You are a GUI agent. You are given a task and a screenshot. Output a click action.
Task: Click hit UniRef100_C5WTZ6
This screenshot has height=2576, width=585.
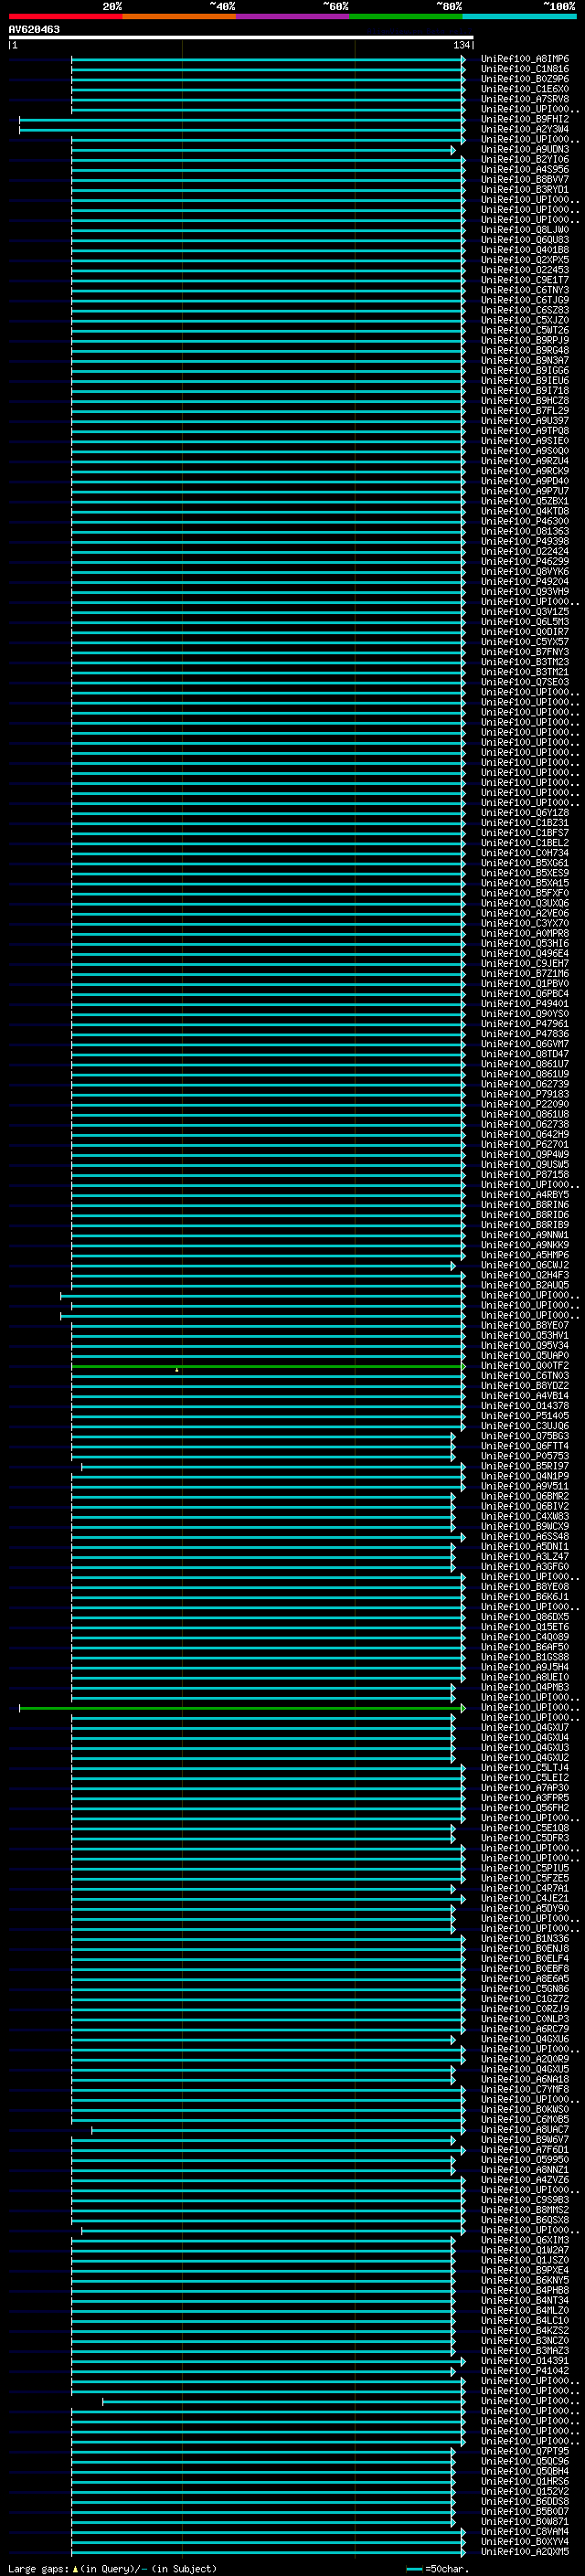[x=525, y=330]
